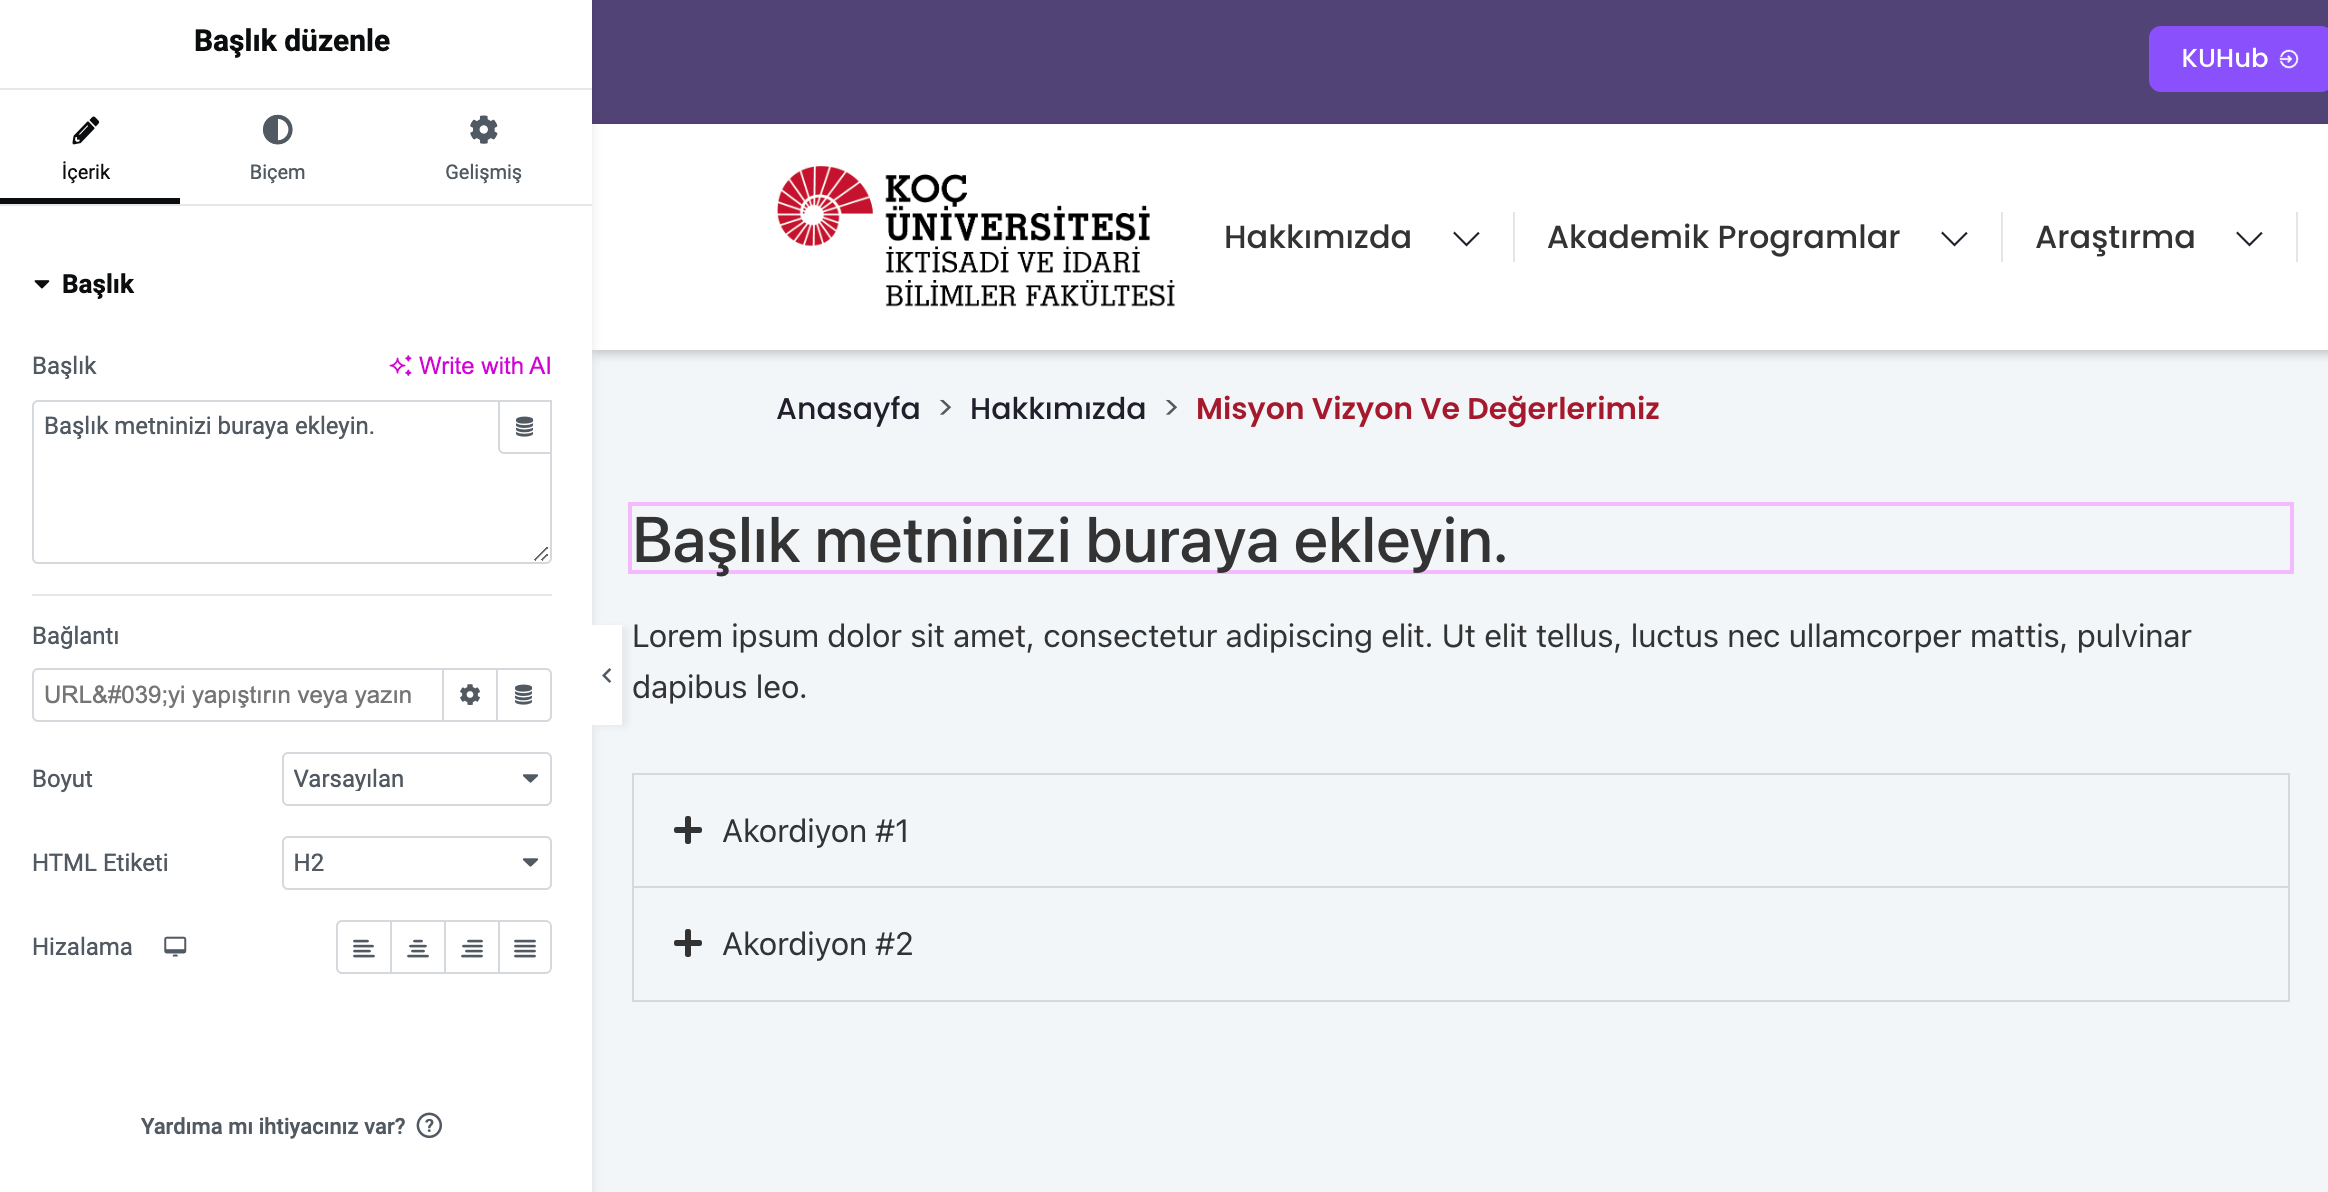The width and height of the screenshot is (2328, 1192).
Task: Click dynamic tags icon in Başlık field
Action: [524, 427]
